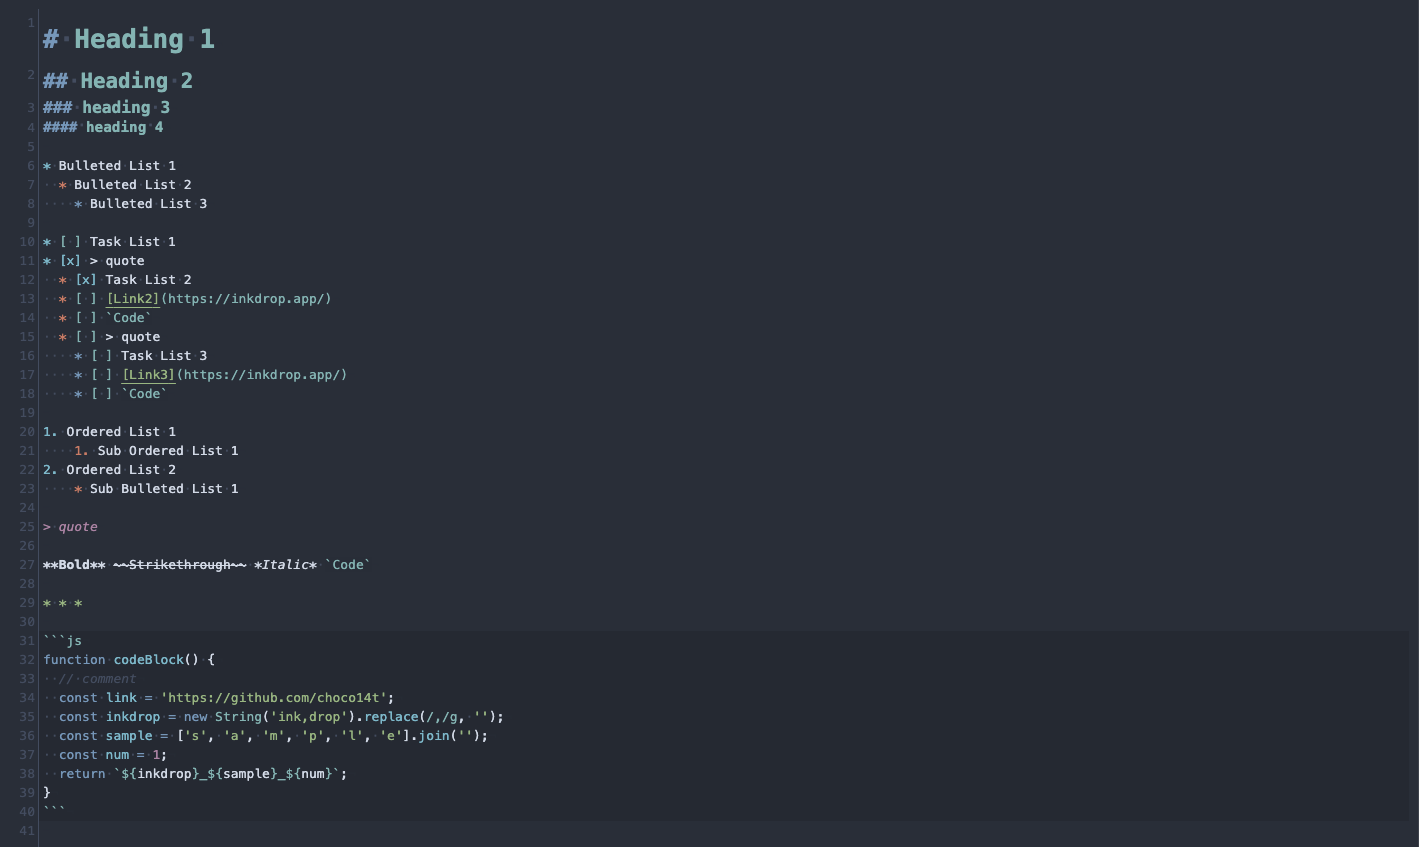The height and width of the screenshot is (847, 1419).
Task: Click line number 41 in the gutter
Action: coord(27,831)
